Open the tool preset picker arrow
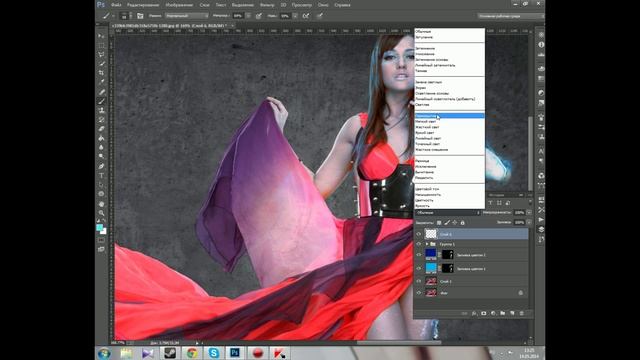Viewport: 640px width, 360px height. point(113,16)
